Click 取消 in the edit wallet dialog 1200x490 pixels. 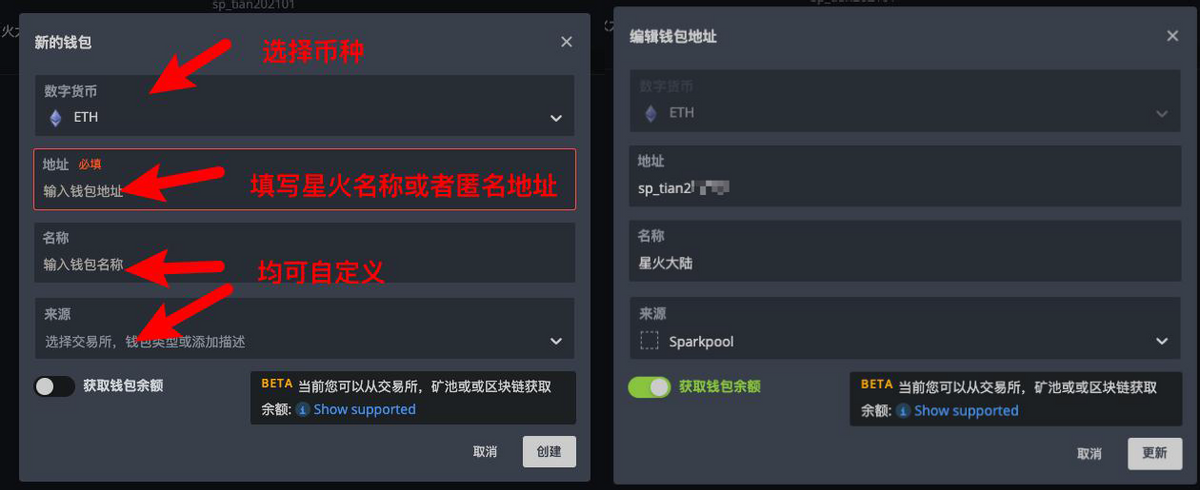(x=1090, y=453)
